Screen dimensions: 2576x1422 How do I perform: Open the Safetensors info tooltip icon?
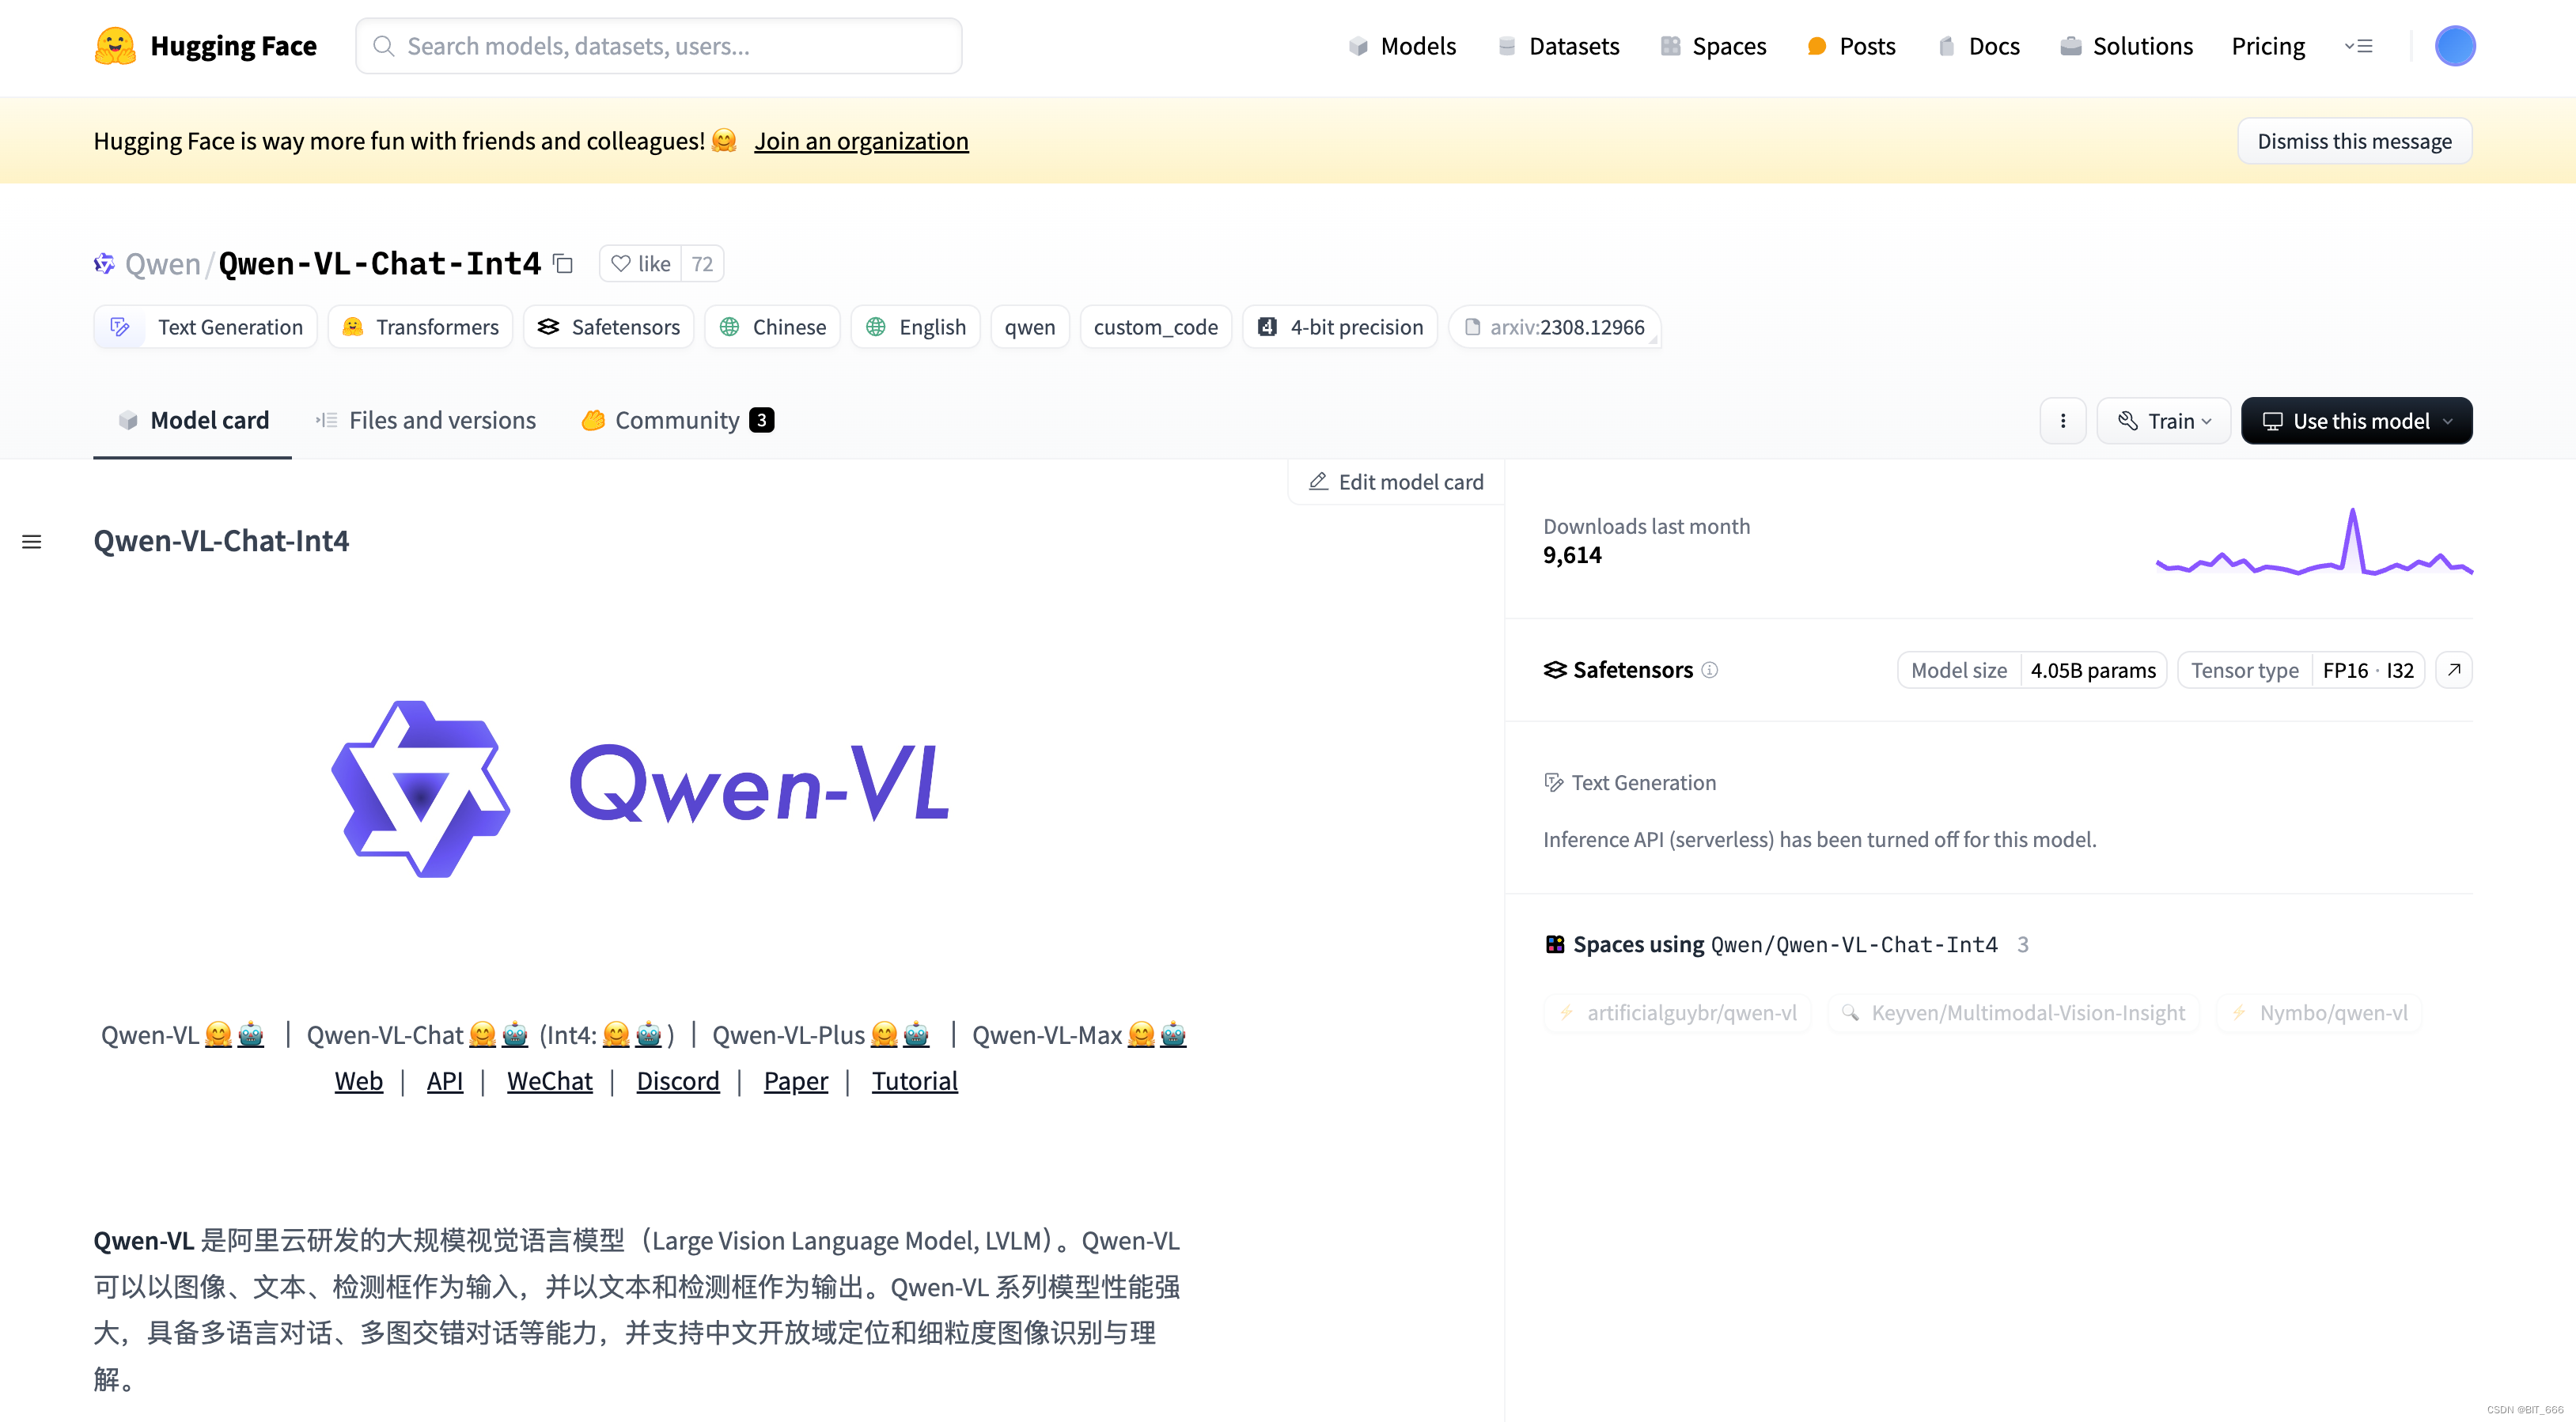pos(1711,670)
